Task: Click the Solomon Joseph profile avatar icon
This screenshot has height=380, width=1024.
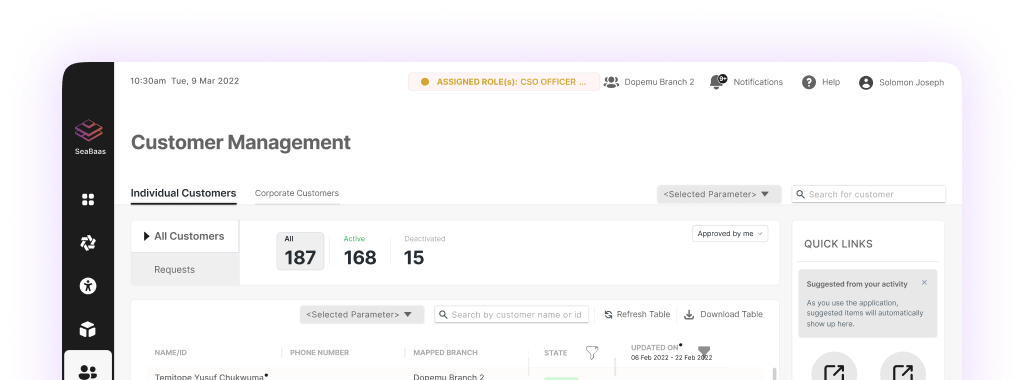Action: pyautogui.click(x=866, y=83)
